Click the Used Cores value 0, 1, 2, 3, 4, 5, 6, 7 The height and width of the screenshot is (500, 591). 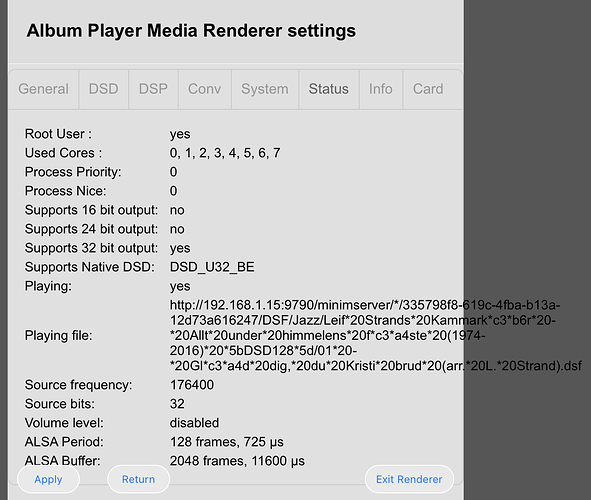(x=225, y=153)
